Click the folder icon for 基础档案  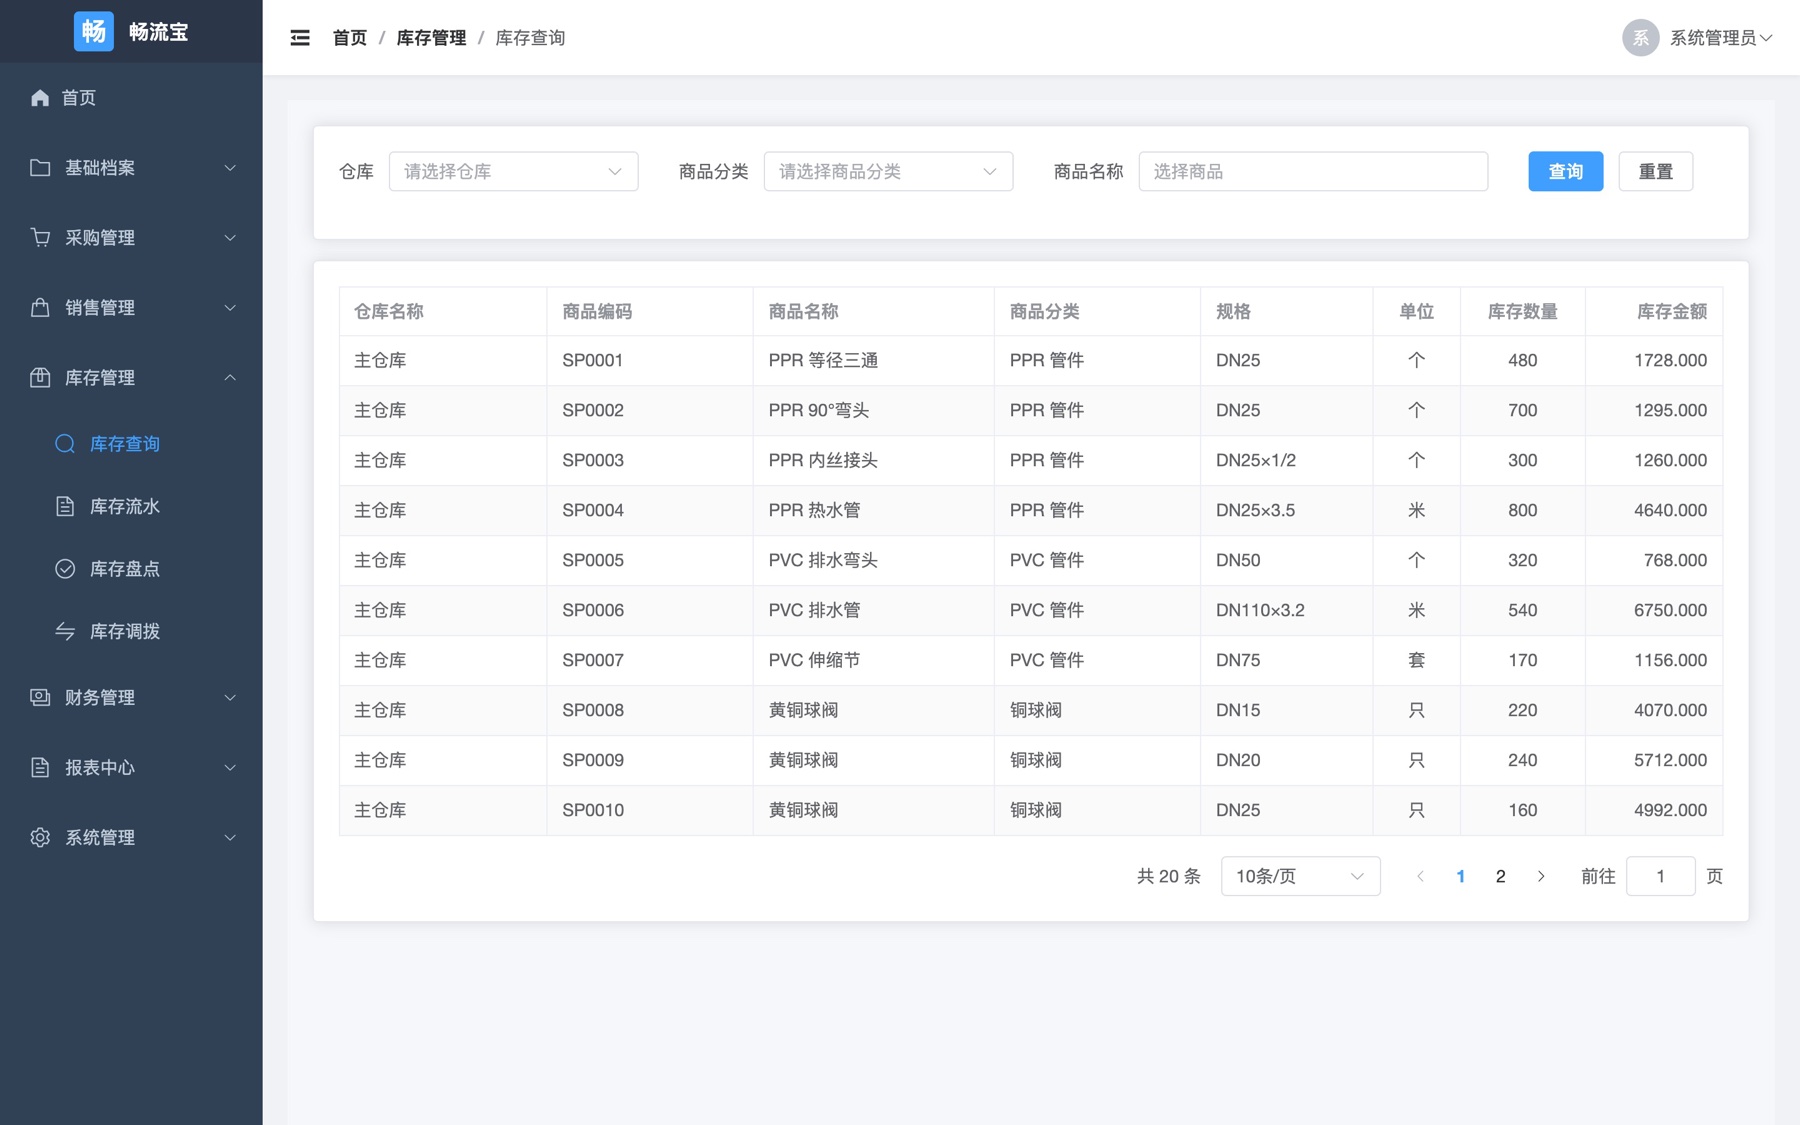[x=40, y=168]
